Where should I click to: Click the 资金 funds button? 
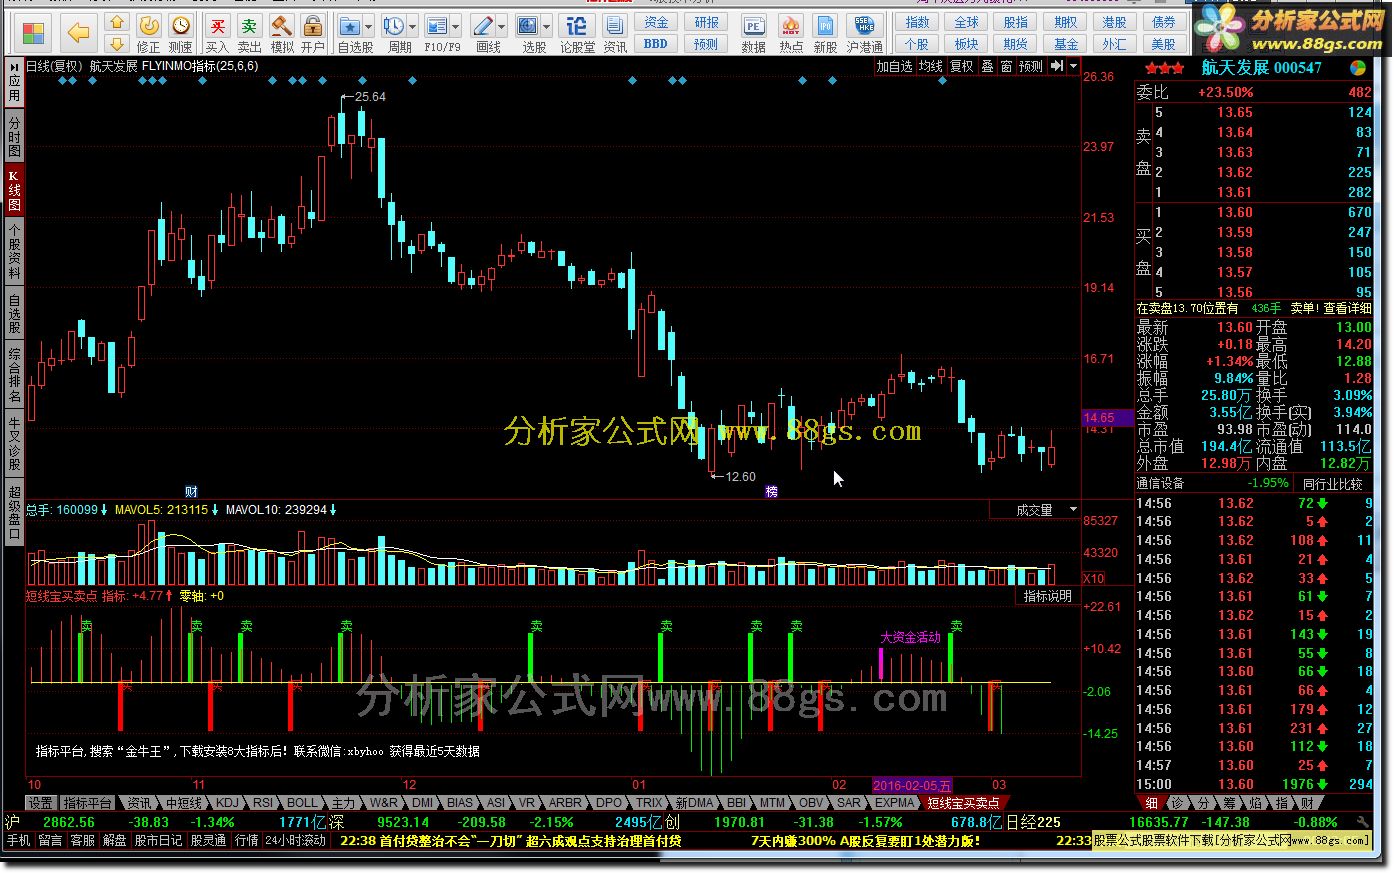656,22
